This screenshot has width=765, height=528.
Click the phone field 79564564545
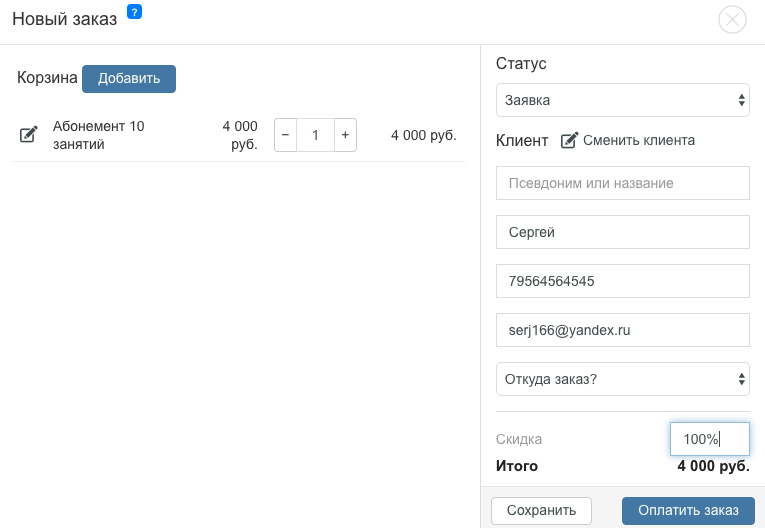click(623, 281)
